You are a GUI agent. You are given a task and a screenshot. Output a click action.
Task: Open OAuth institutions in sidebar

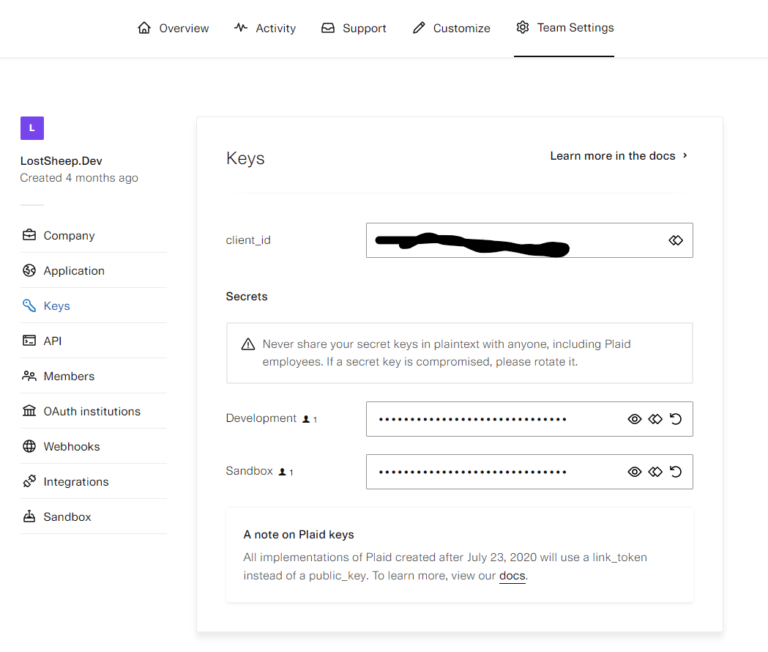(x=94, y=411)
